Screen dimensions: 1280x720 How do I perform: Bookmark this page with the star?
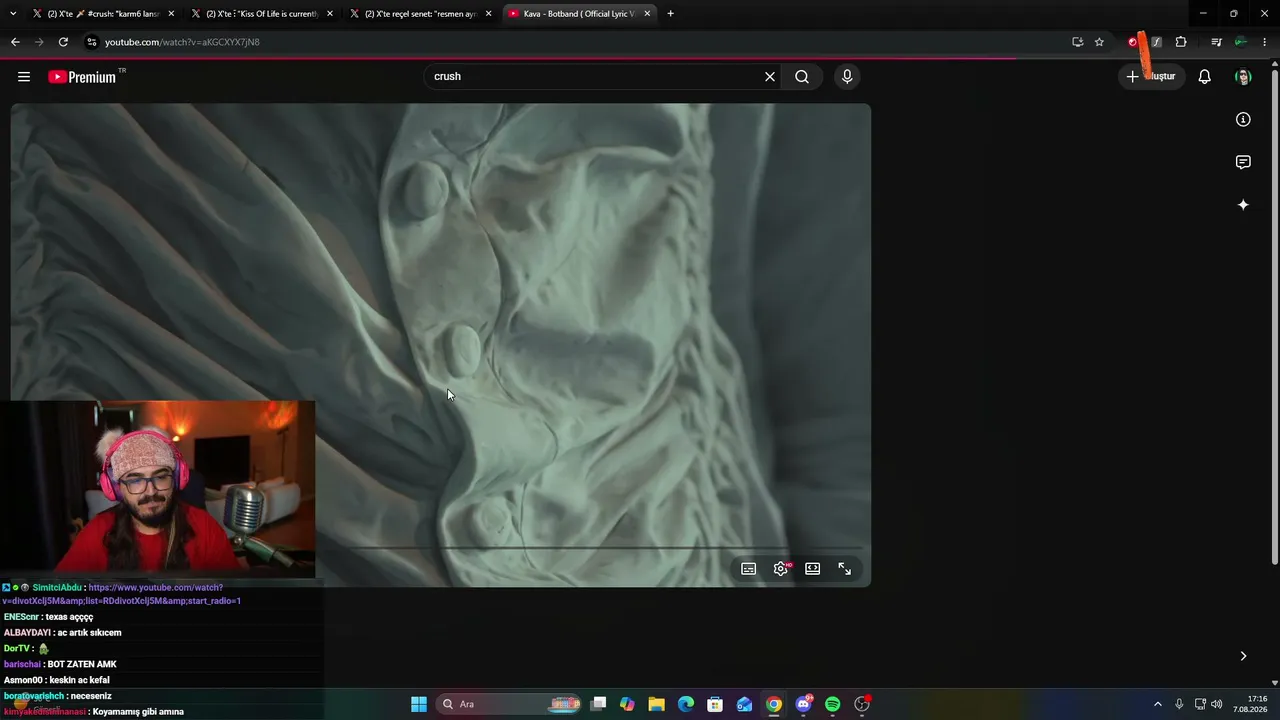click(1099, 42)
